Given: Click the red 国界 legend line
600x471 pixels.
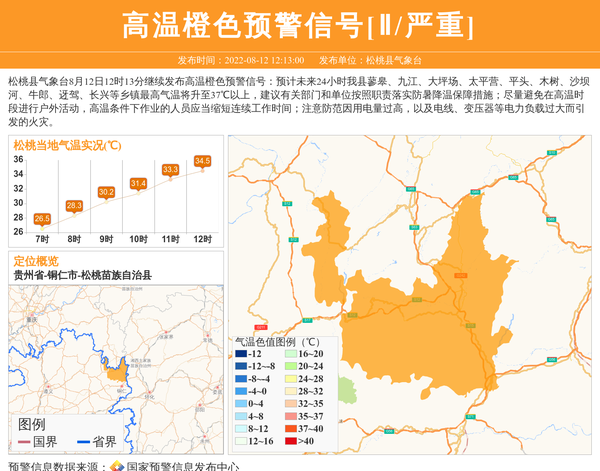Looking at the screenshot, I should tap(23, 442).
